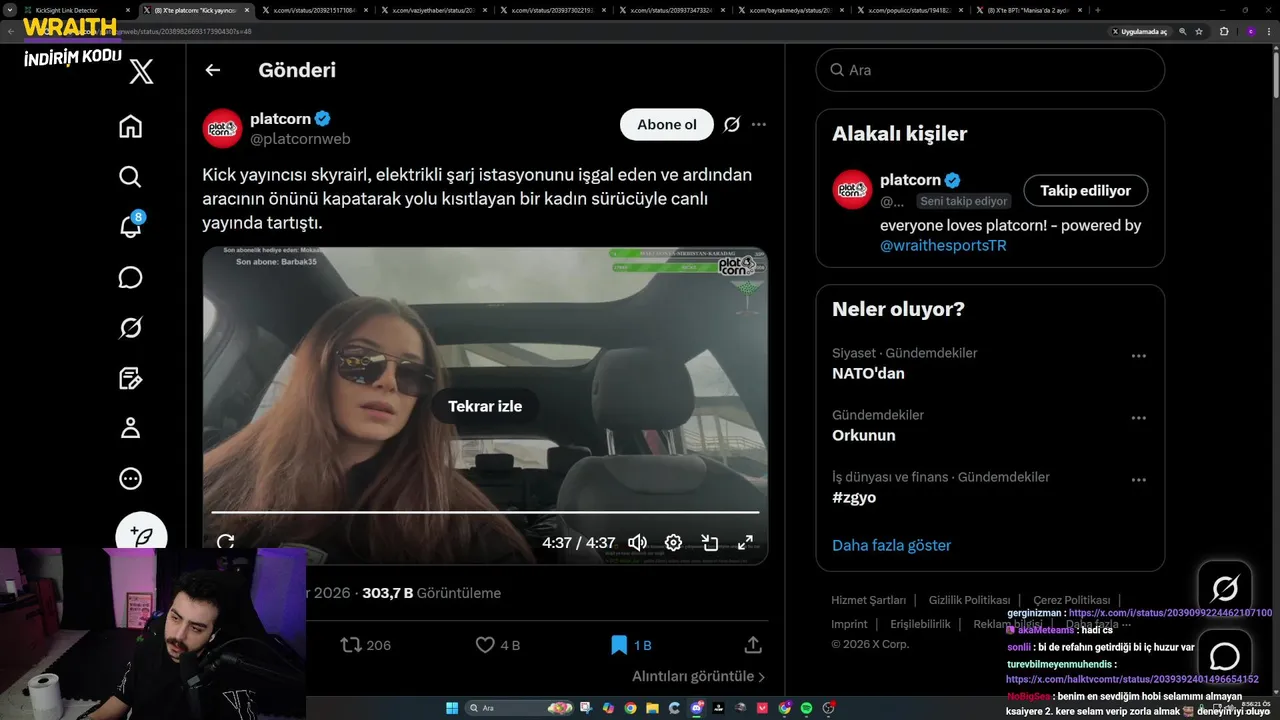The image size is (1280, 720).
Task: Open video settings gear icon
Action: click(674, 542)
